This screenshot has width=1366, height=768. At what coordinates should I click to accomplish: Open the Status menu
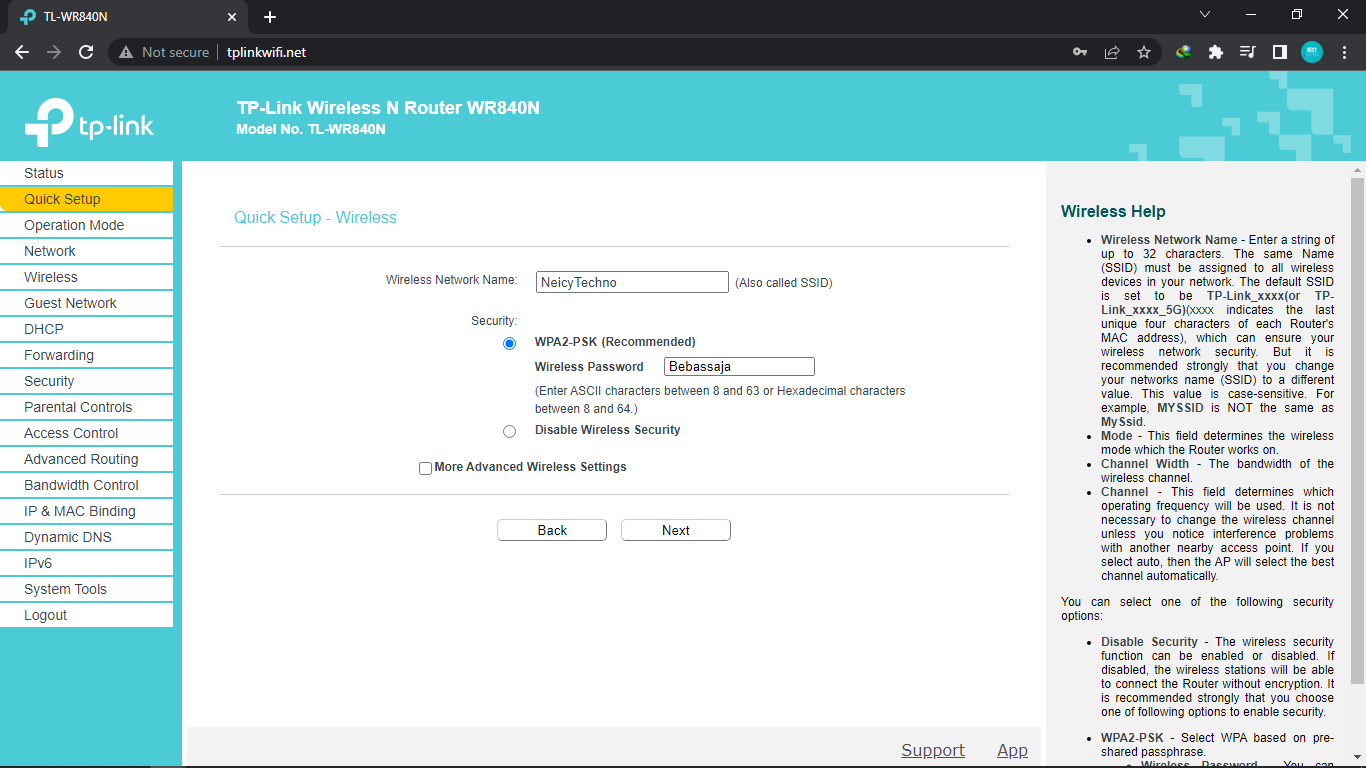86,173
